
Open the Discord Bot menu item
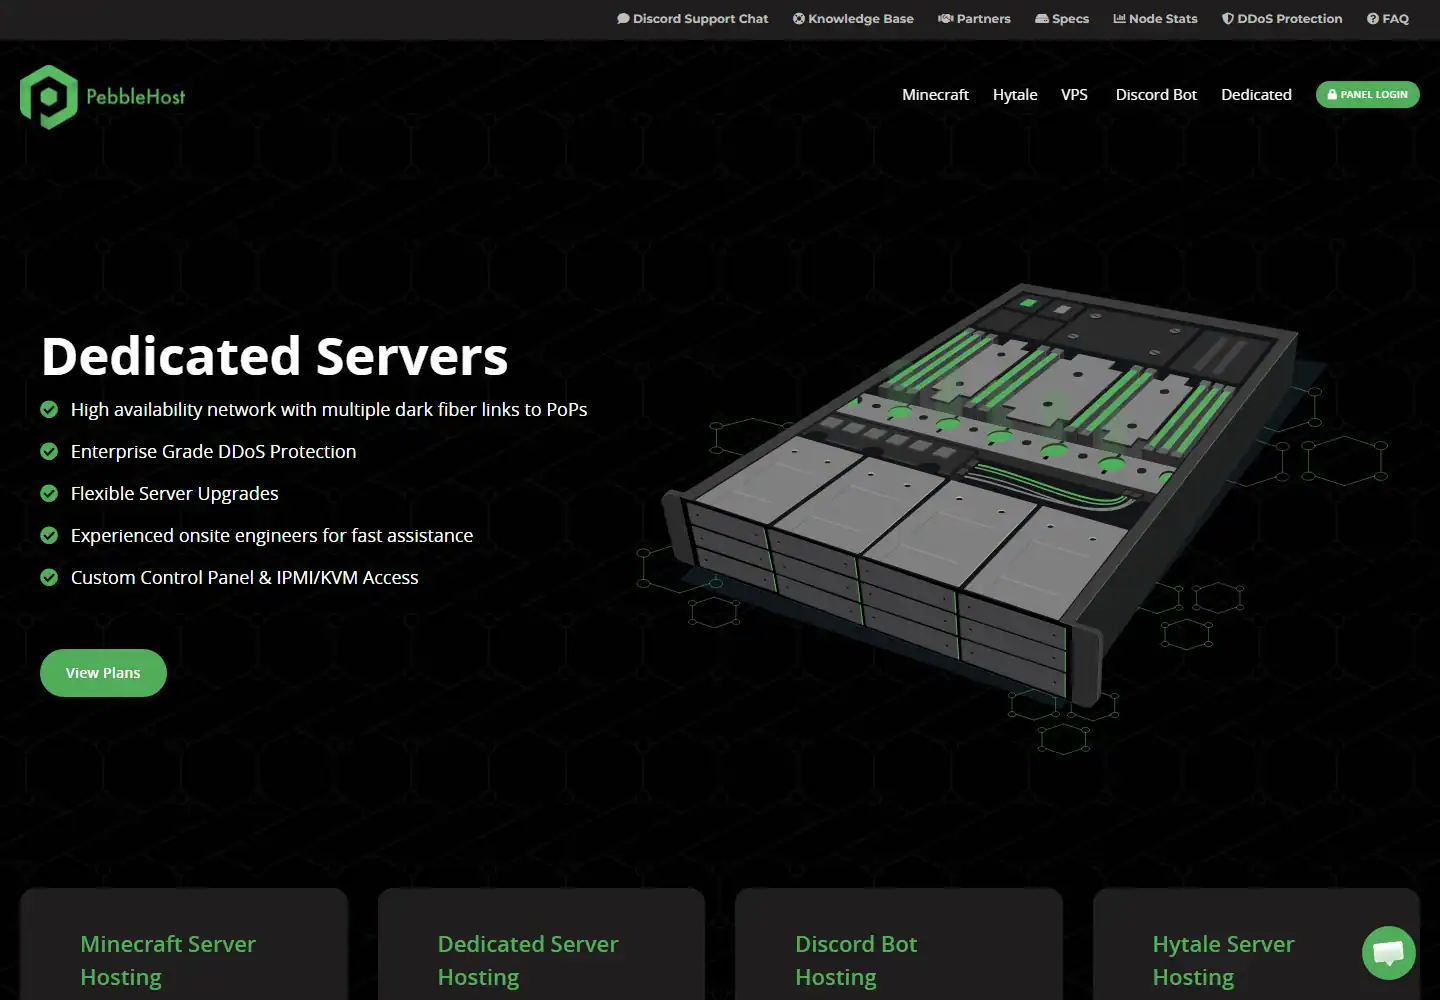pyautogui.click(x=1156, y=95)
